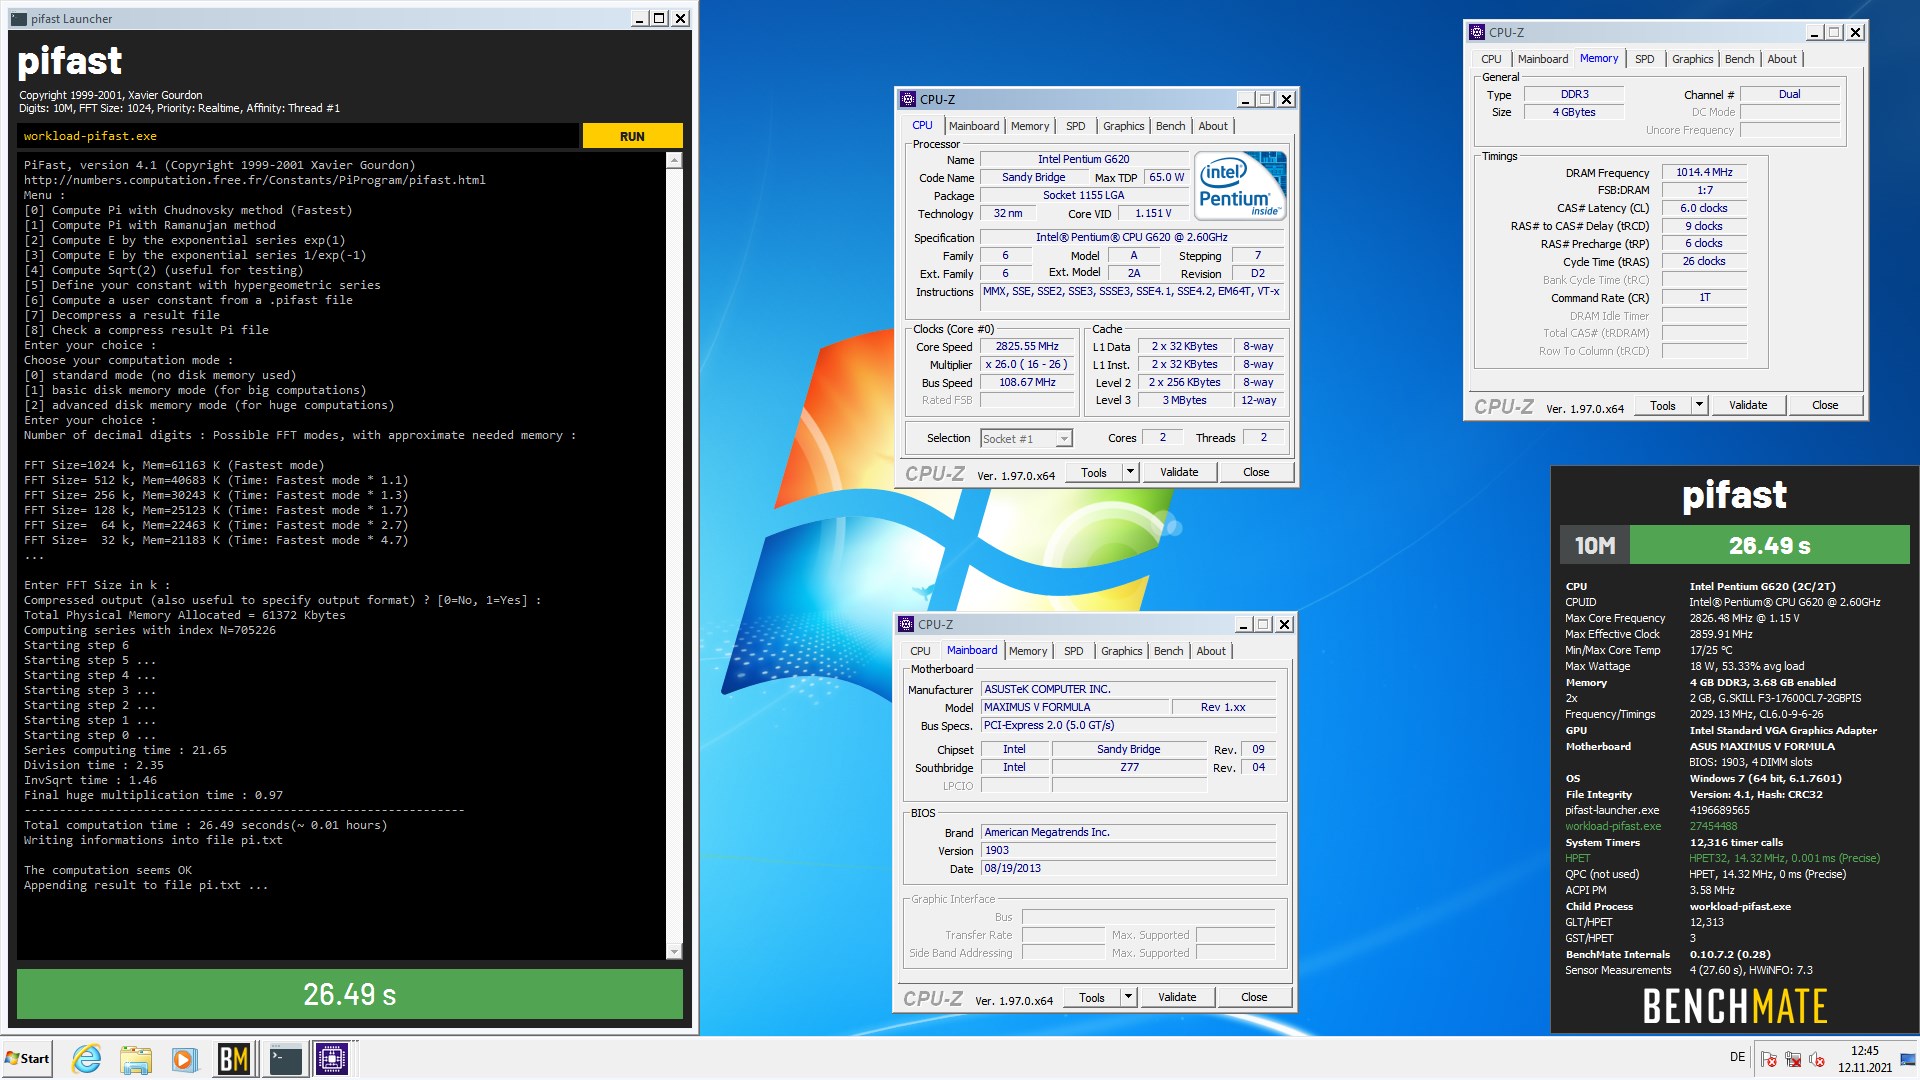1920x1080 pixels.
Task: Select CPU tab in Memory CPU-Z window
Action: coord(1491,59)
